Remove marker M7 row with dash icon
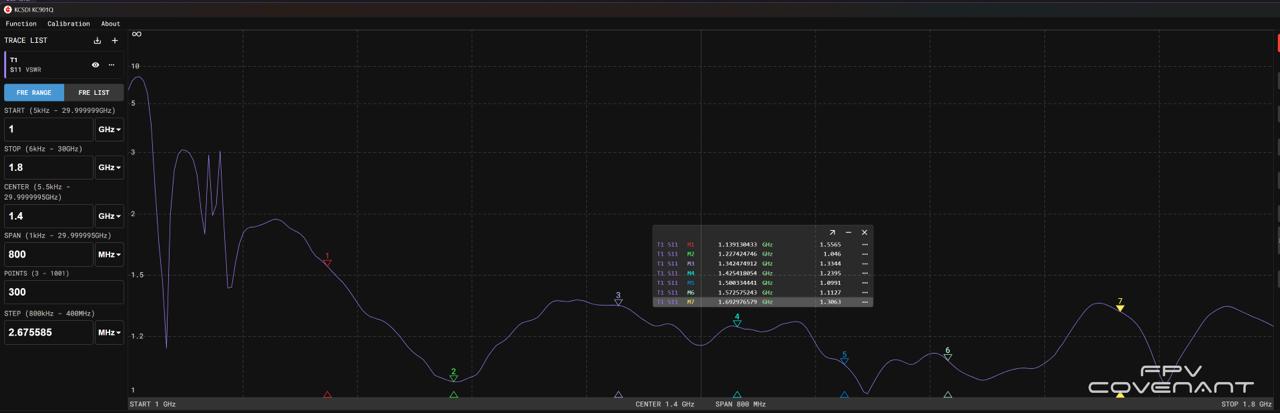The height and width of the screenshot is (413, 1280). [x=865, y=301]
